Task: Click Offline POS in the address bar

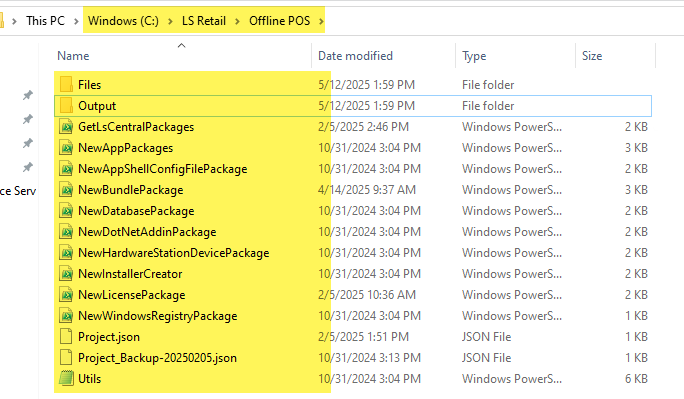Action: pyautogui.click(x=280, y=21)
